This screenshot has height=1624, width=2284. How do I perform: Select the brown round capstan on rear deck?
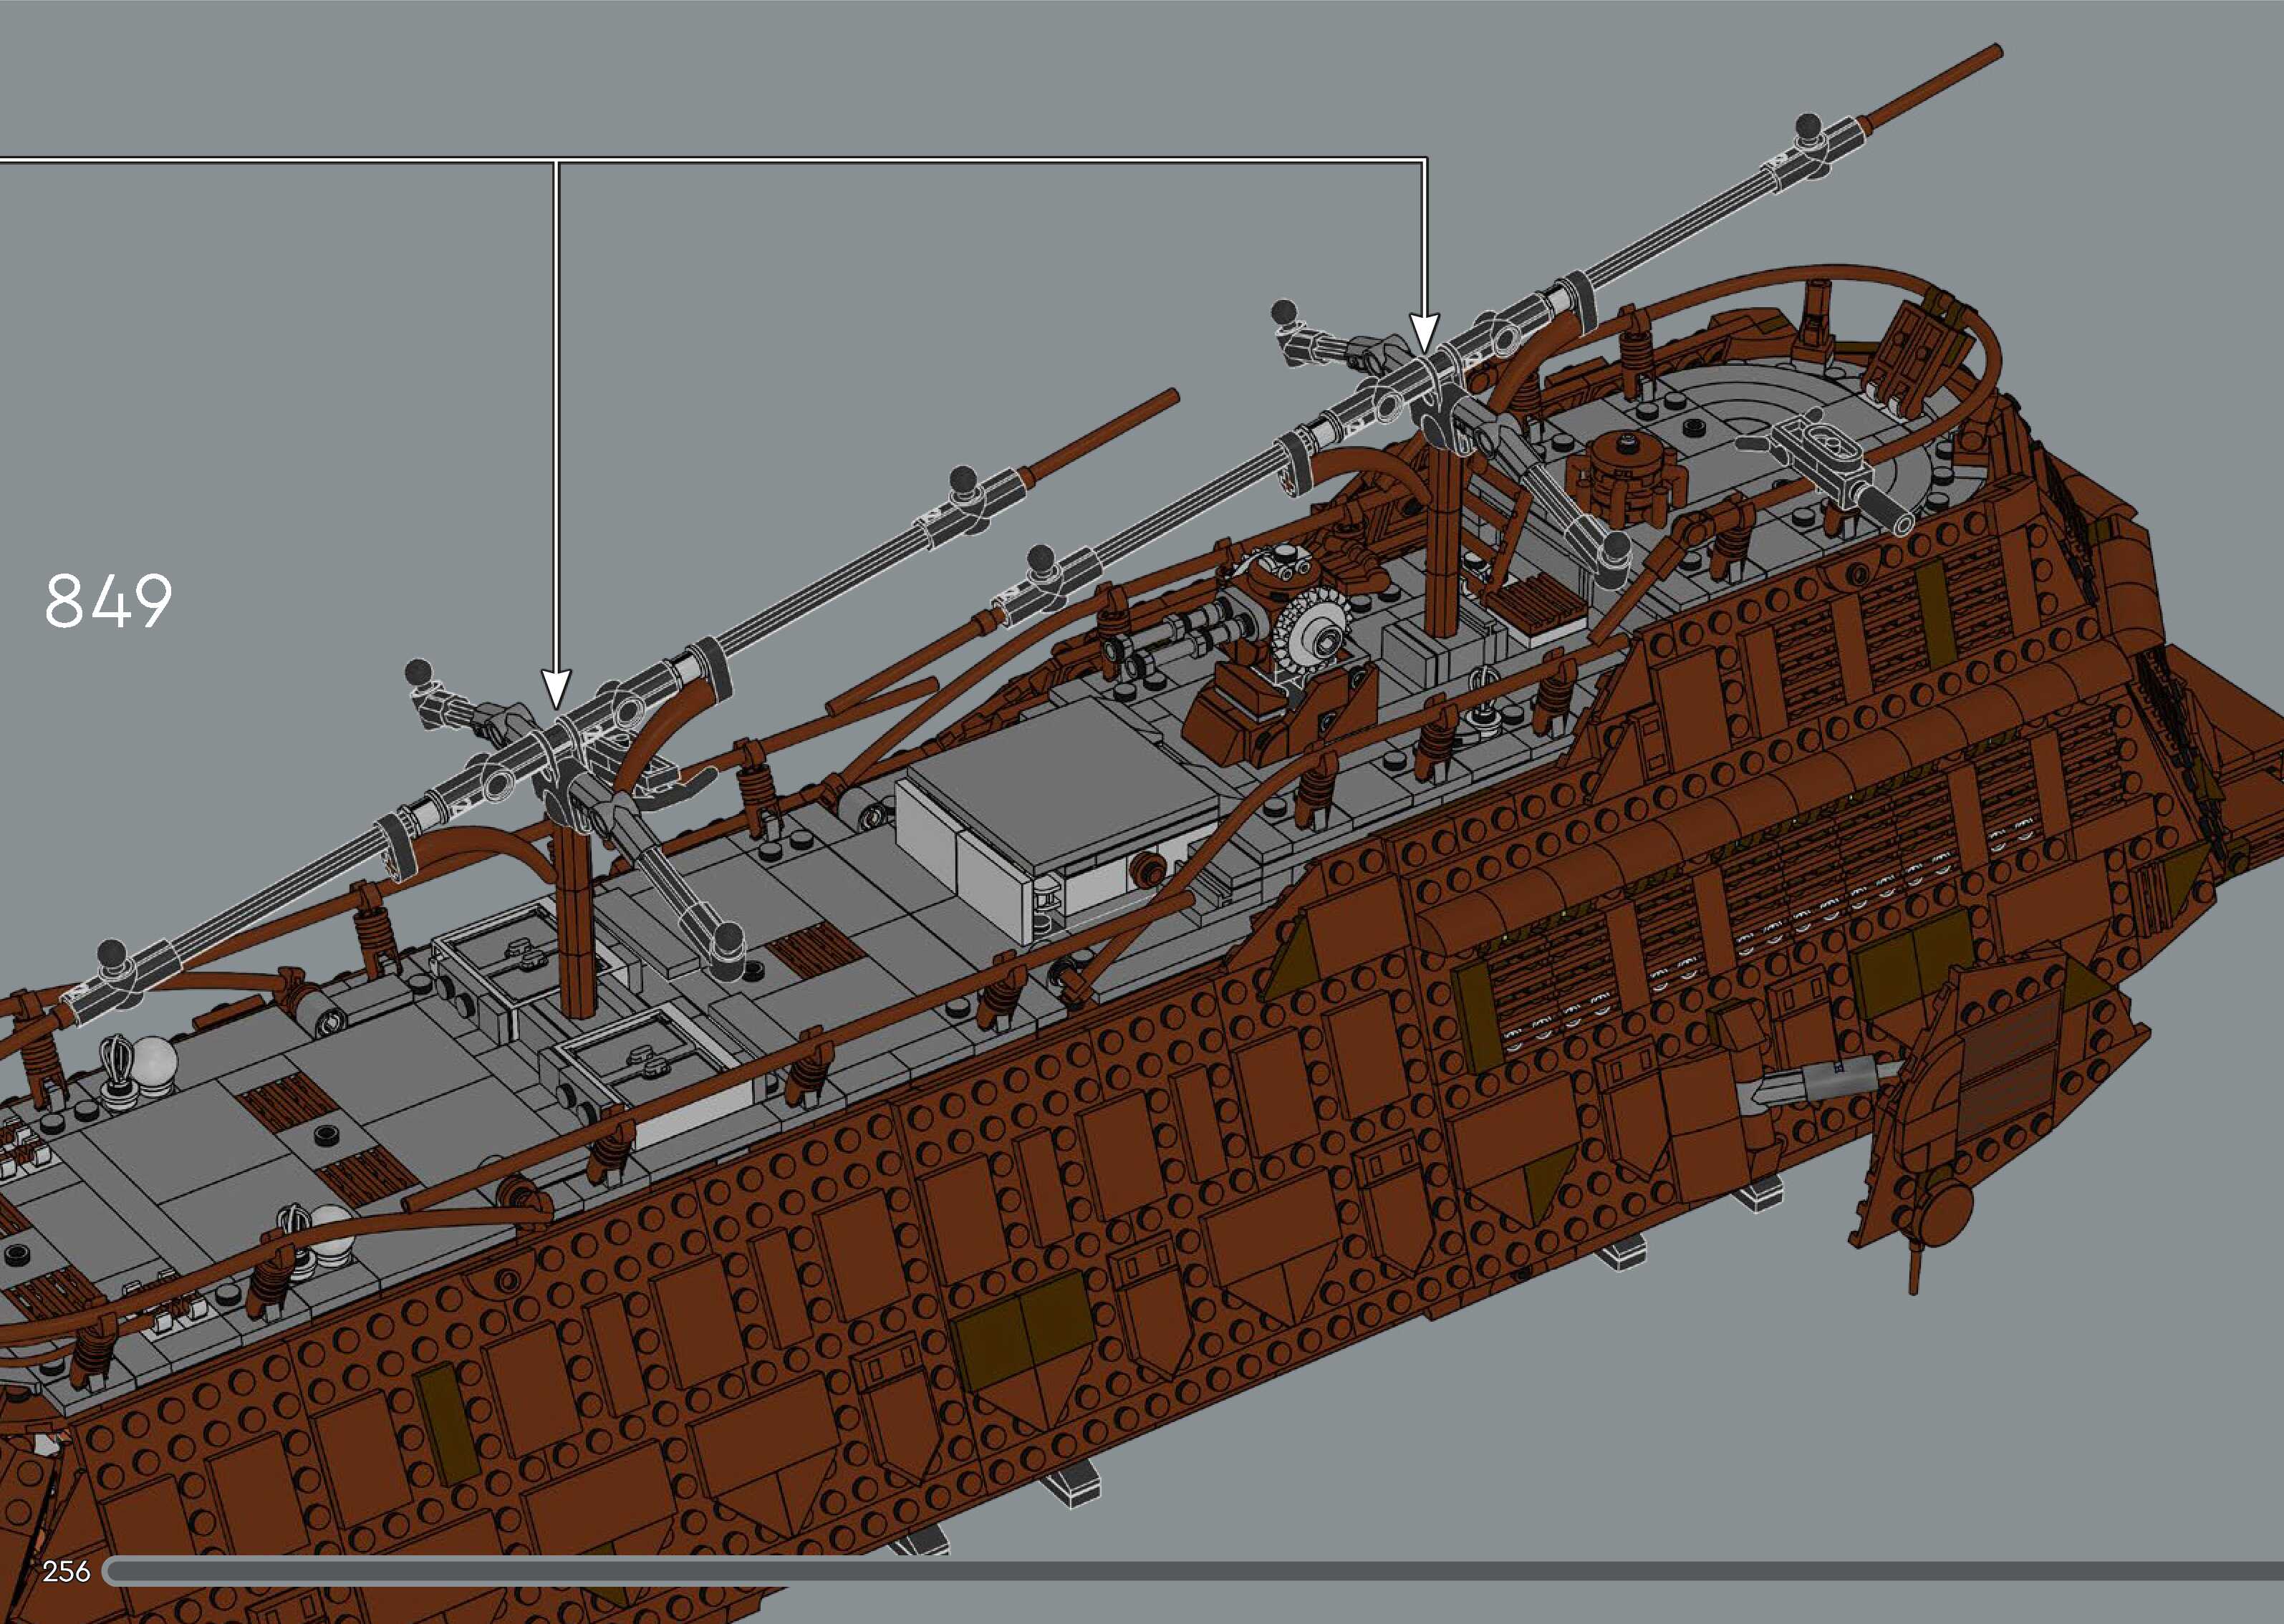(1627, 469)
